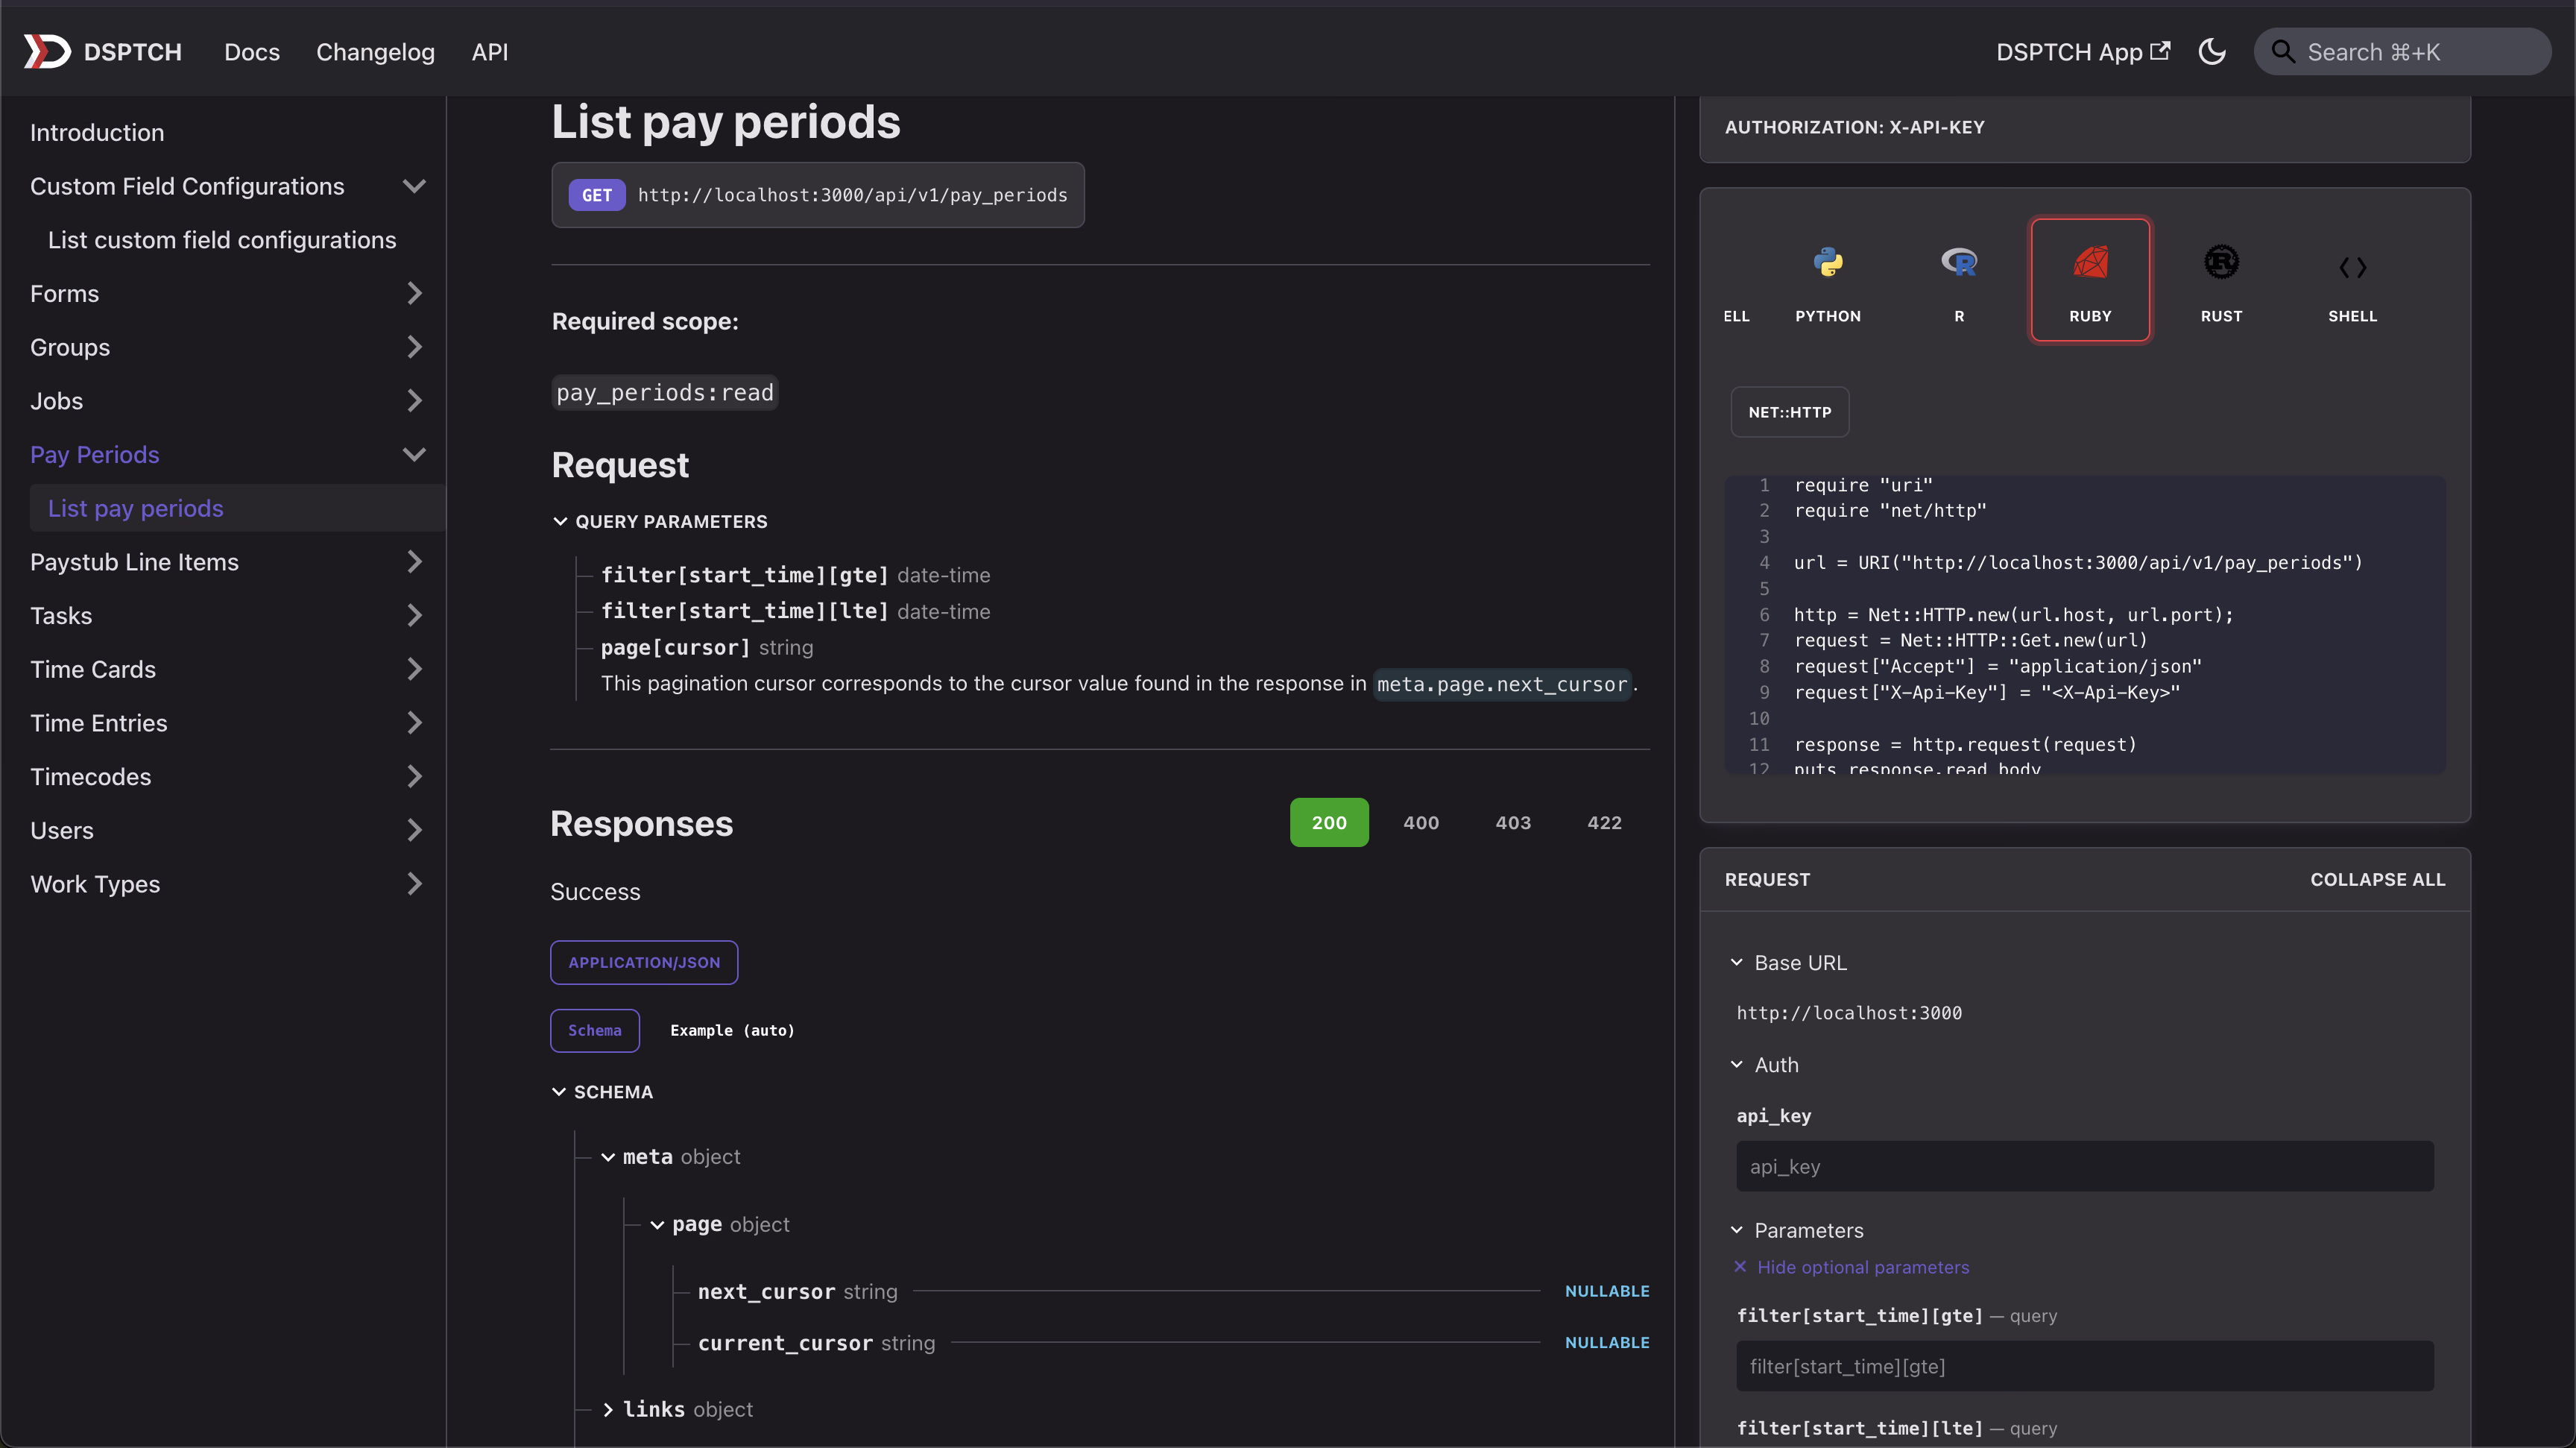
Task: Select the 400 response tab
Action: (x=1421, y=822)
